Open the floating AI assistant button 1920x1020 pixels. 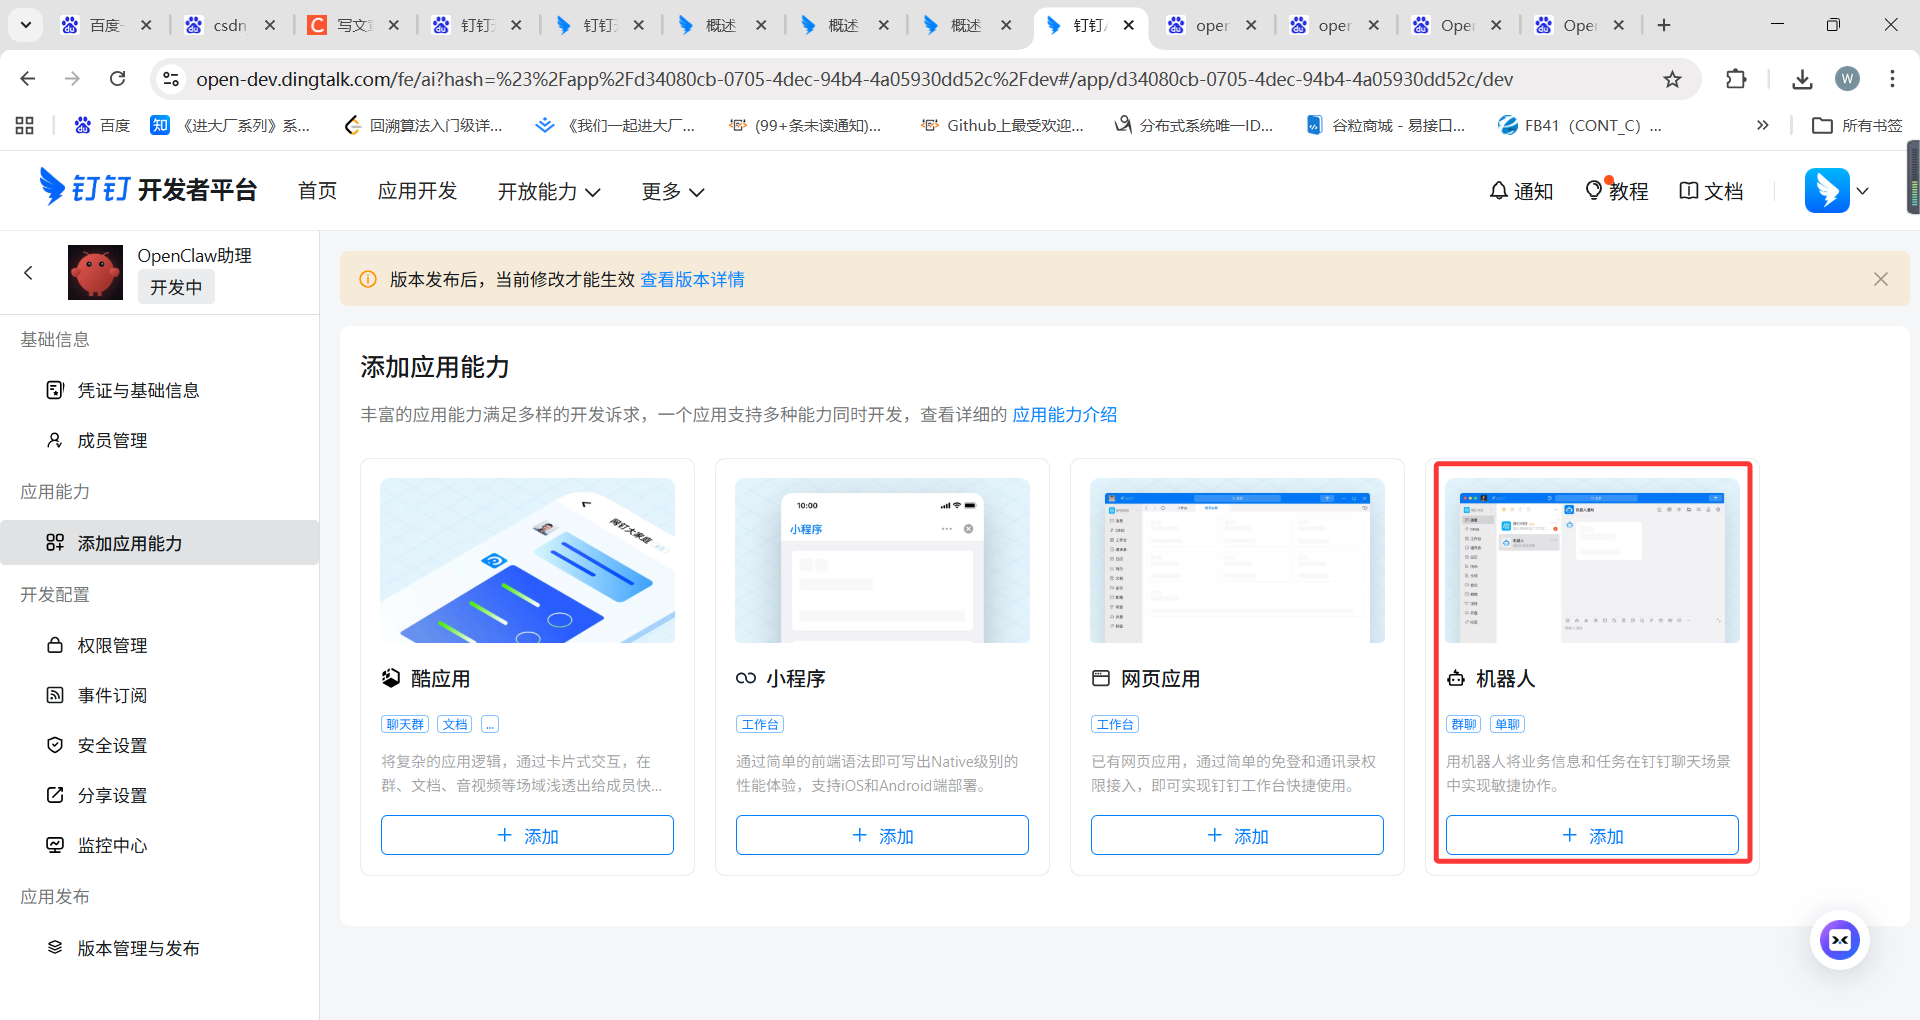tap(1840, 940)
